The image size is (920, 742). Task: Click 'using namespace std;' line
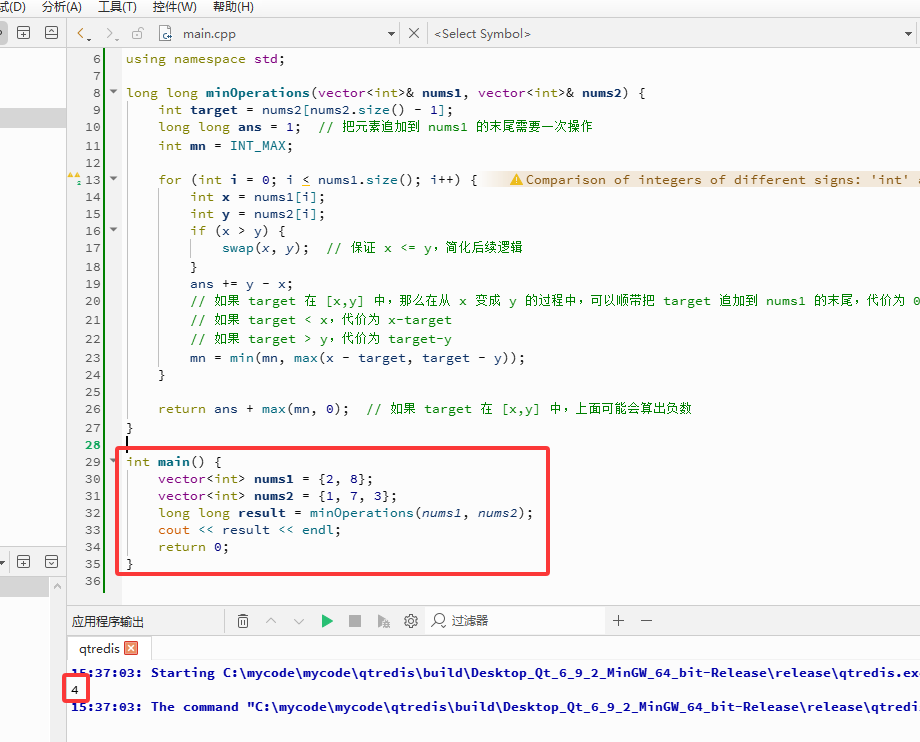pyautogui.click(x=205, y=59)
